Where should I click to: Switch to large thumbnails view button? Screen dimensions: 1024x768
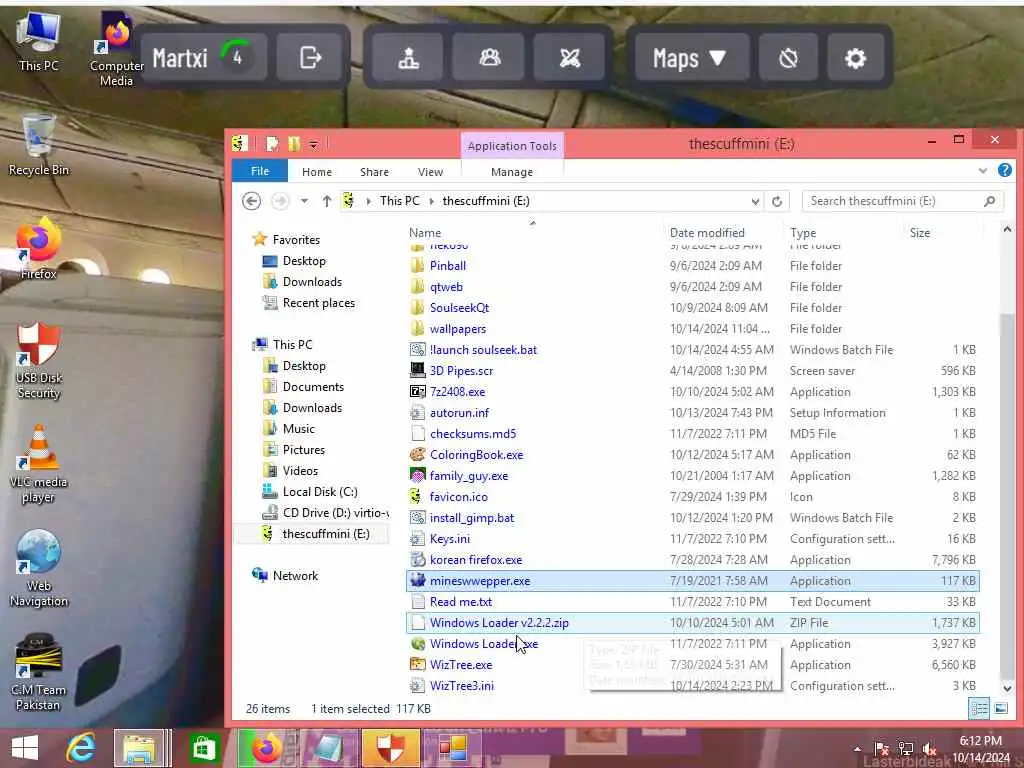click(x=1000, y=709)
